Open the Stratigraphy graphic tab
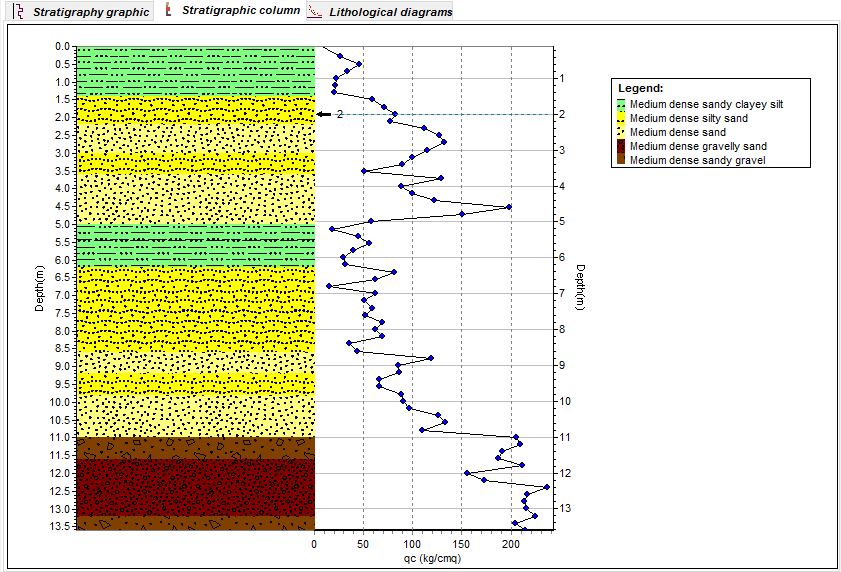The width and height of the screenshot is (841, 572). pos(91,12)
